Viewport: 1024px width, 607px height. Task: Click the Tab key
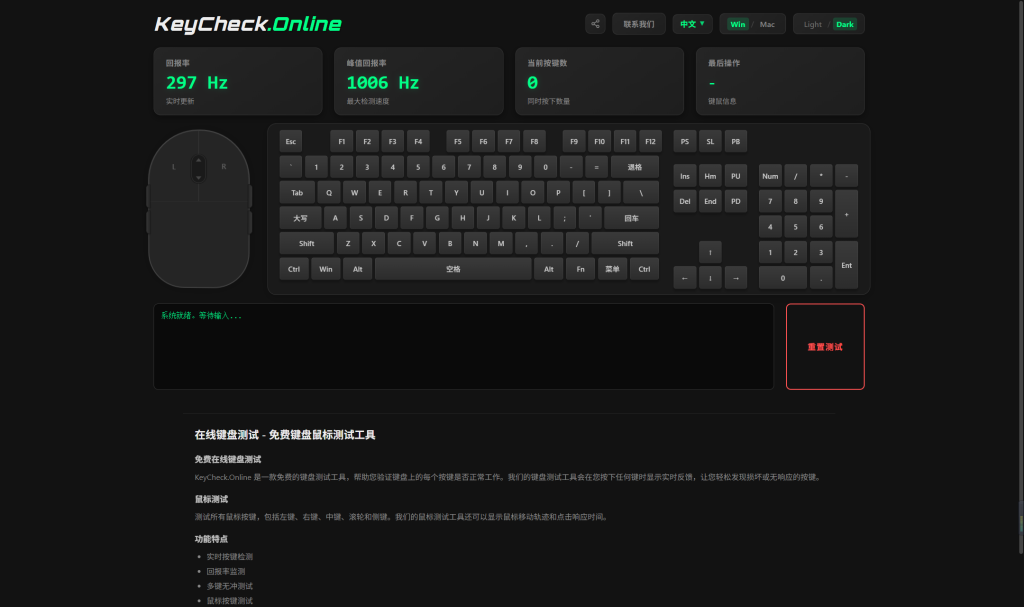[x=297, y=192]
